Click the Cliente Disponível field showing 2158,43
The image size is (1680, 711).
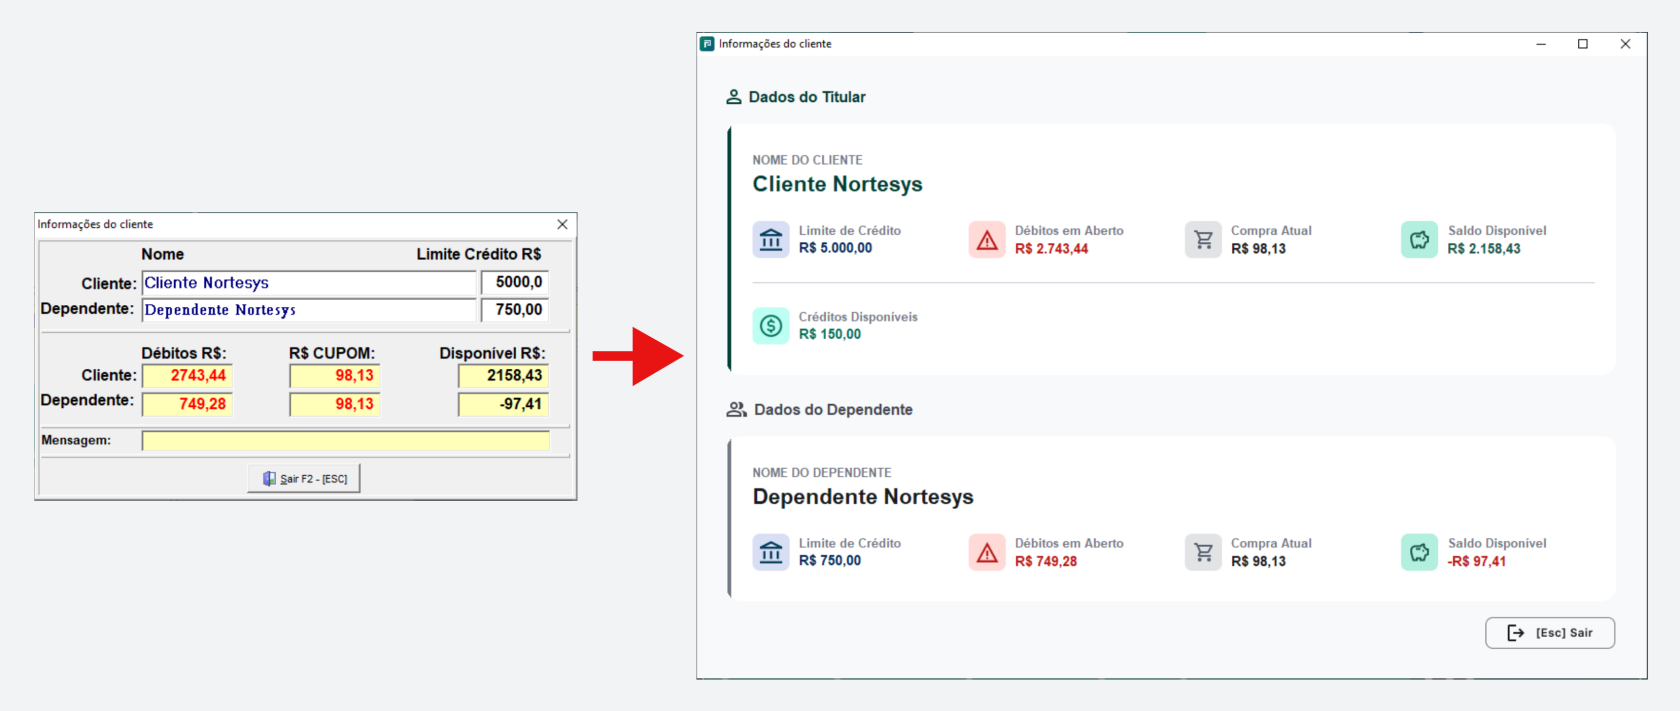504,376
